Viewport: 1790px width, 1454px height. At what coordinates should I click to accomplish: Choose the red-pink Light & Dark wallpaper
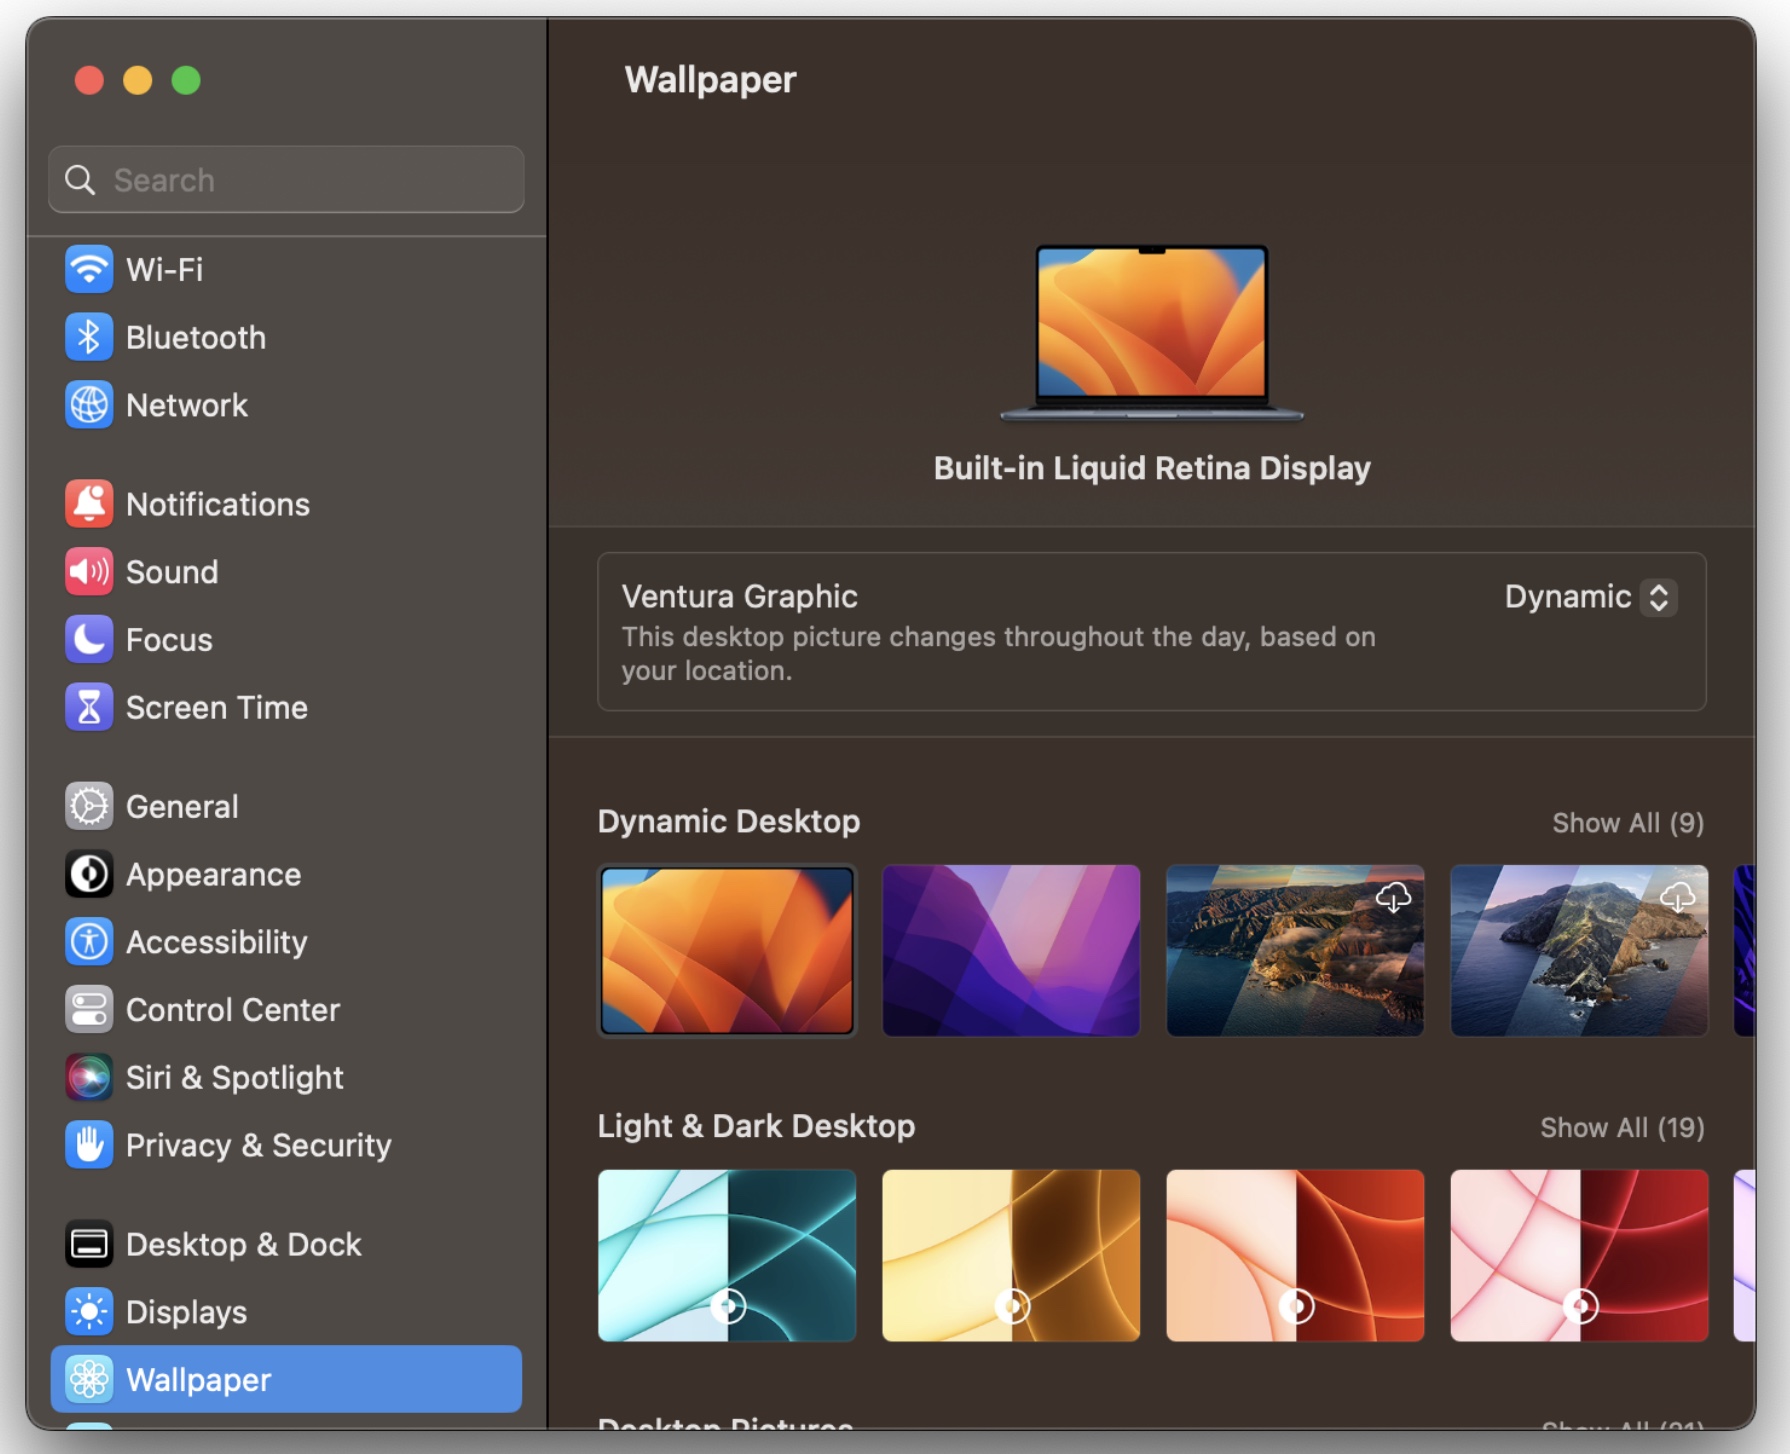[1579, 1256]
